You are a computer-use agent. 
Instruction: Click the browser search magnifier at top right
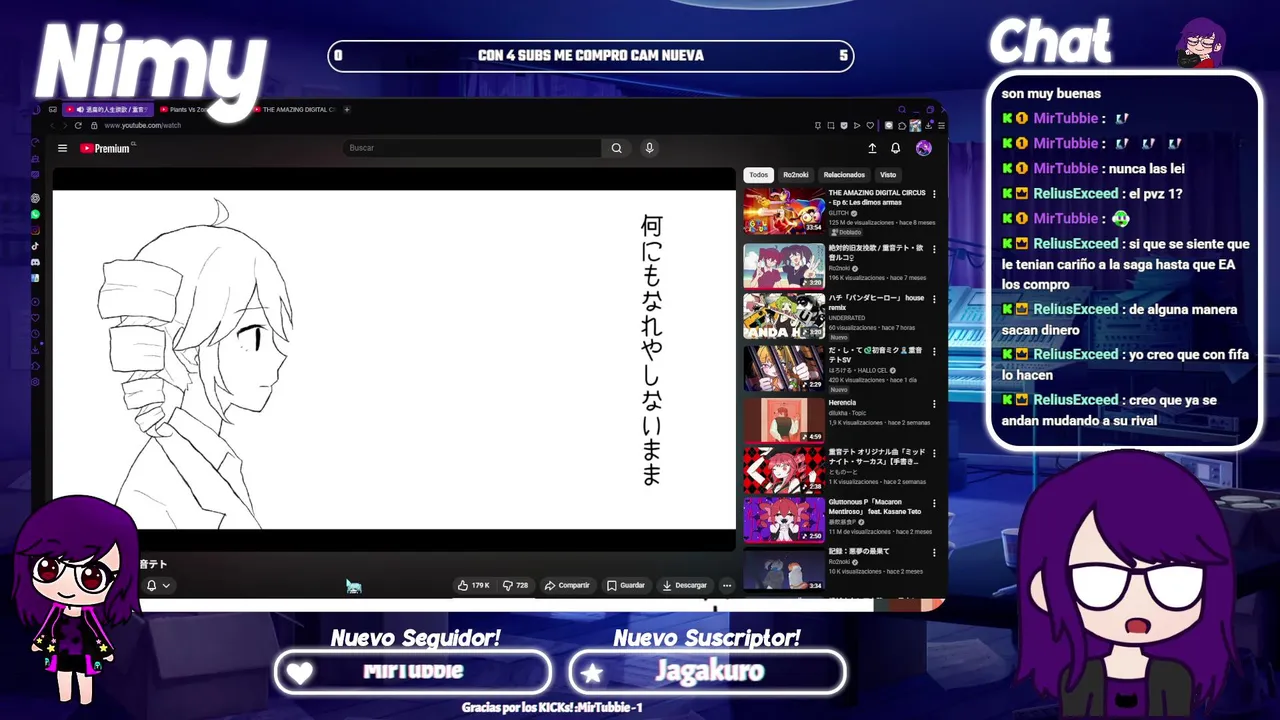point(902,109)
